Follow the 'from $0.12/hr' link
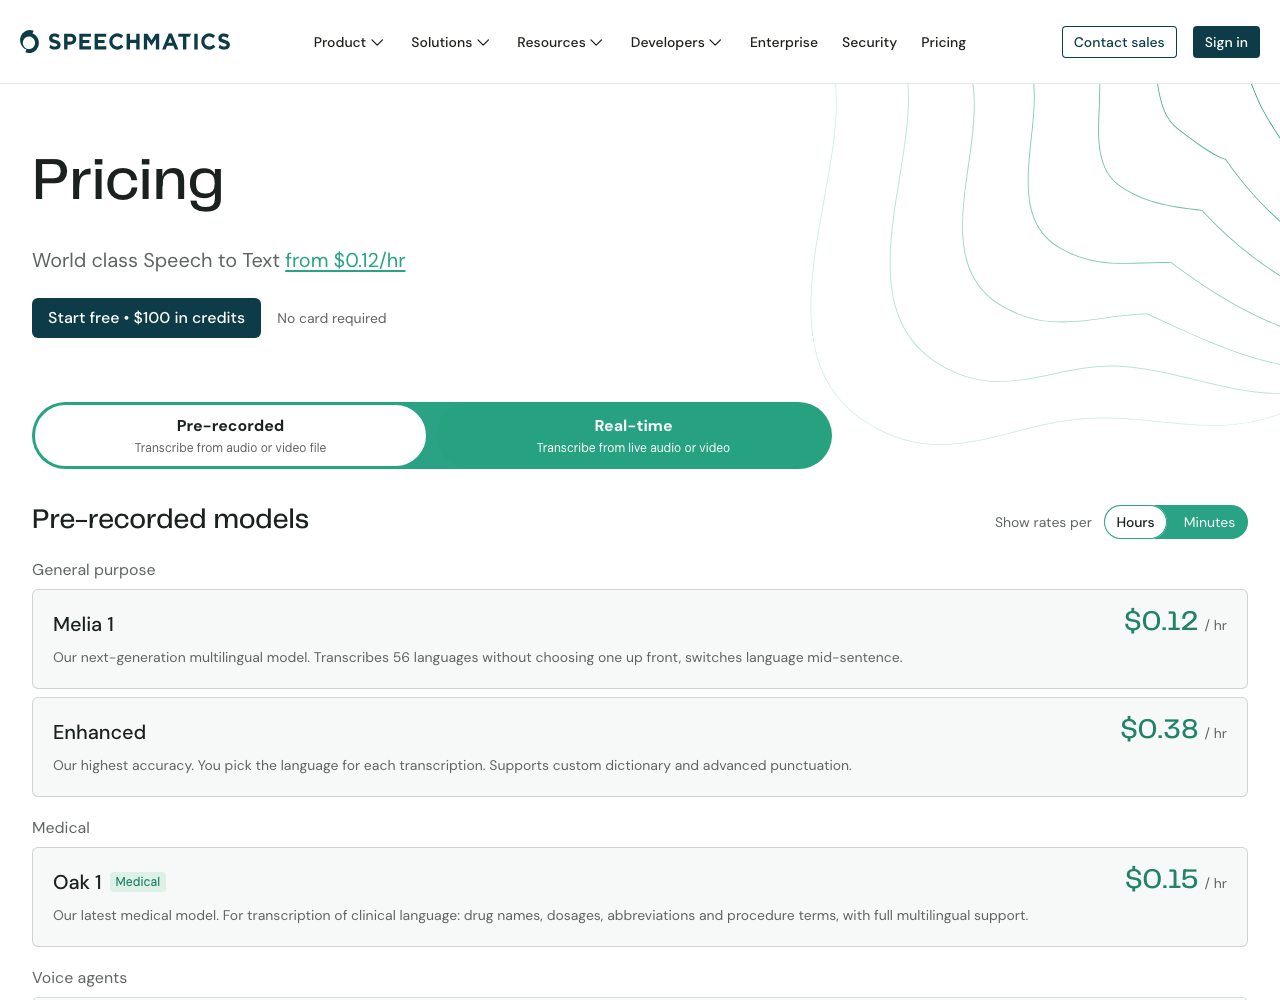The height and width of the screenshot is (1000, 1280). 345,260
